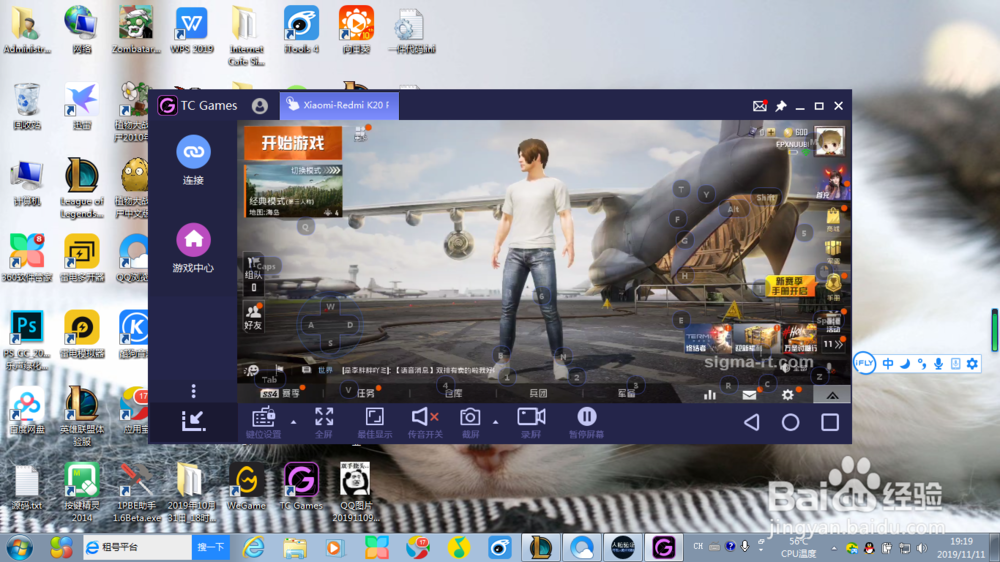Screen dimensions: 1000x562
Task: Expand event list with the 11 chevron
Action: click(x=833, y=344)
